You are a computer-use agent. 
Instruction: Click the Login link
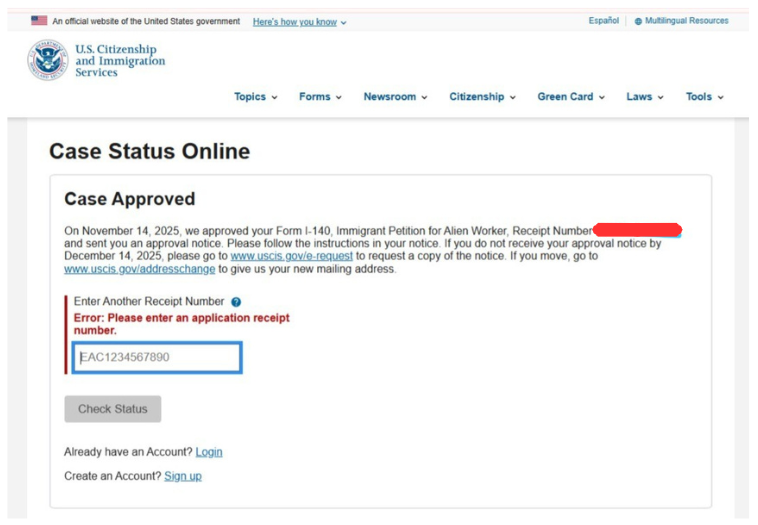[x=209, y=452]
